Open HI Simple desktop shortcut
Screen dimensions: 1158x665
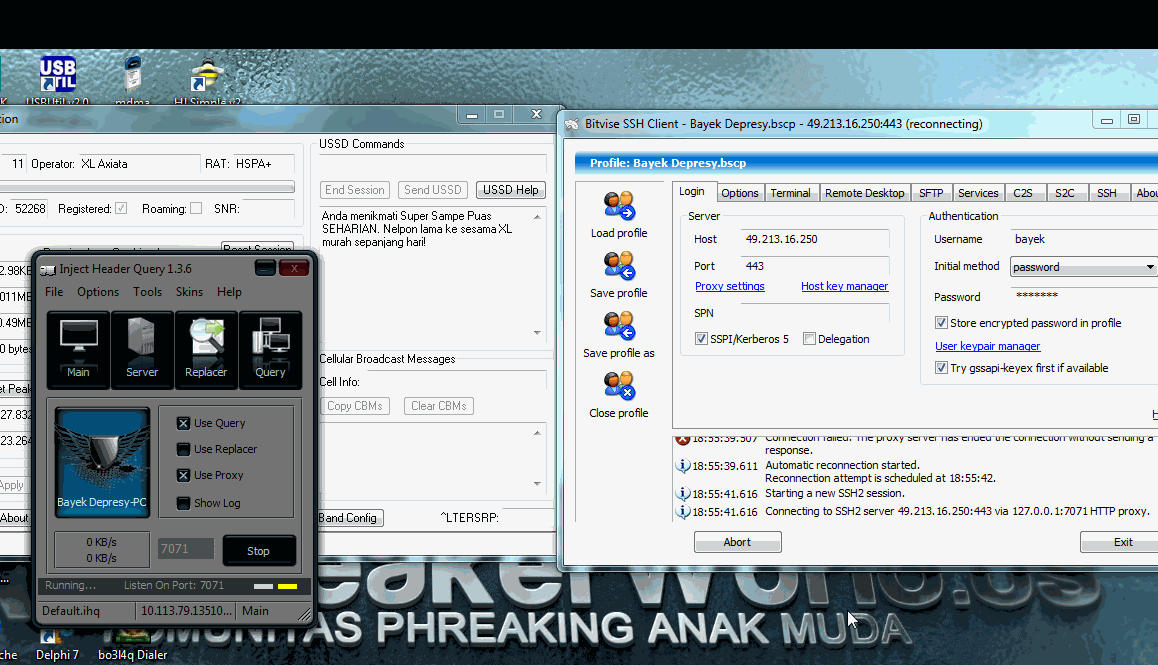pos(207,75)
